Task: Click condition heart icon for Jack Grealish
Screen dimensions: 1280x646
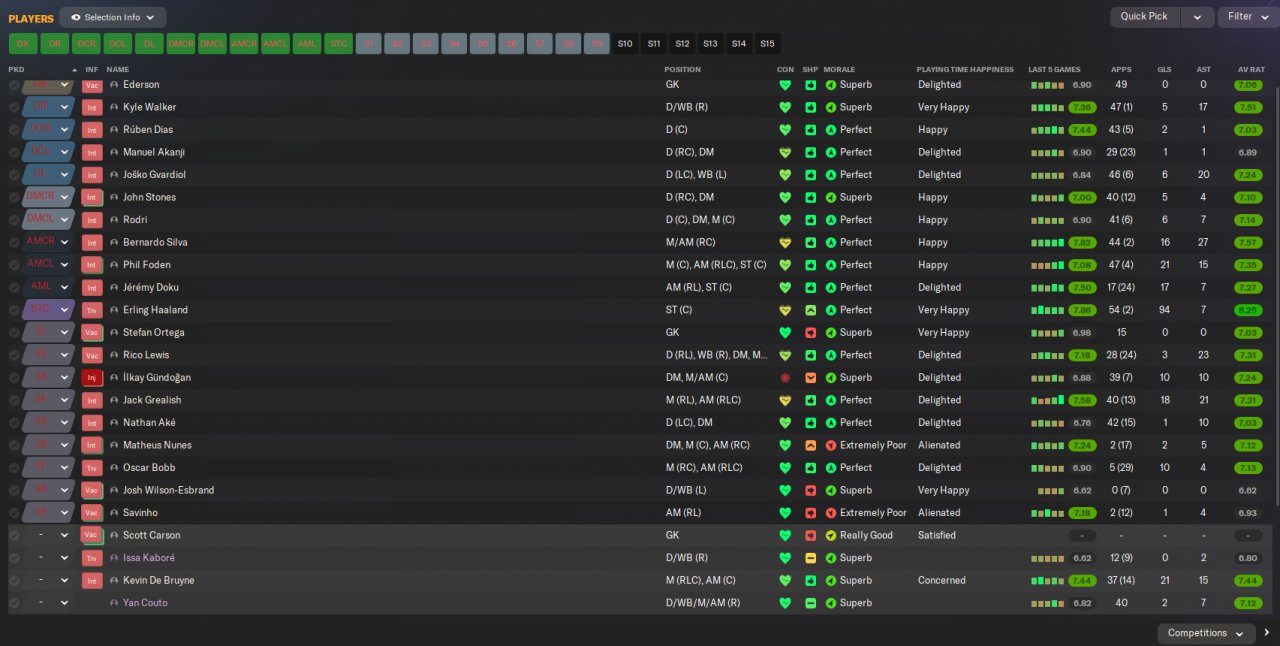Action: [x=785, y=400]
